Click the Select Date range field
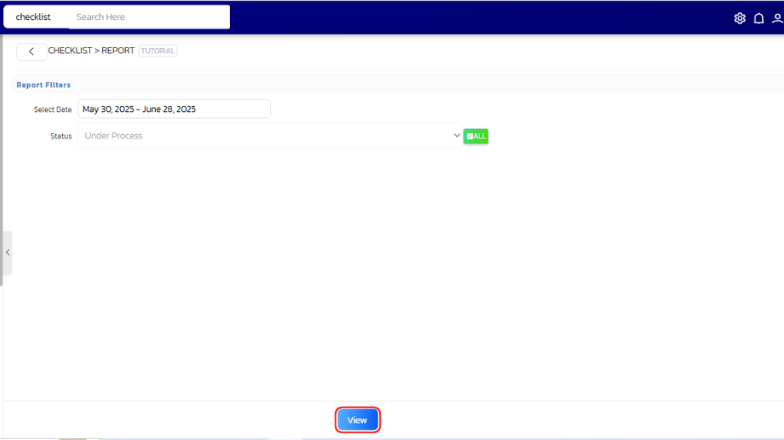Viewport: 784px width, 440px height. click(174, 109)
